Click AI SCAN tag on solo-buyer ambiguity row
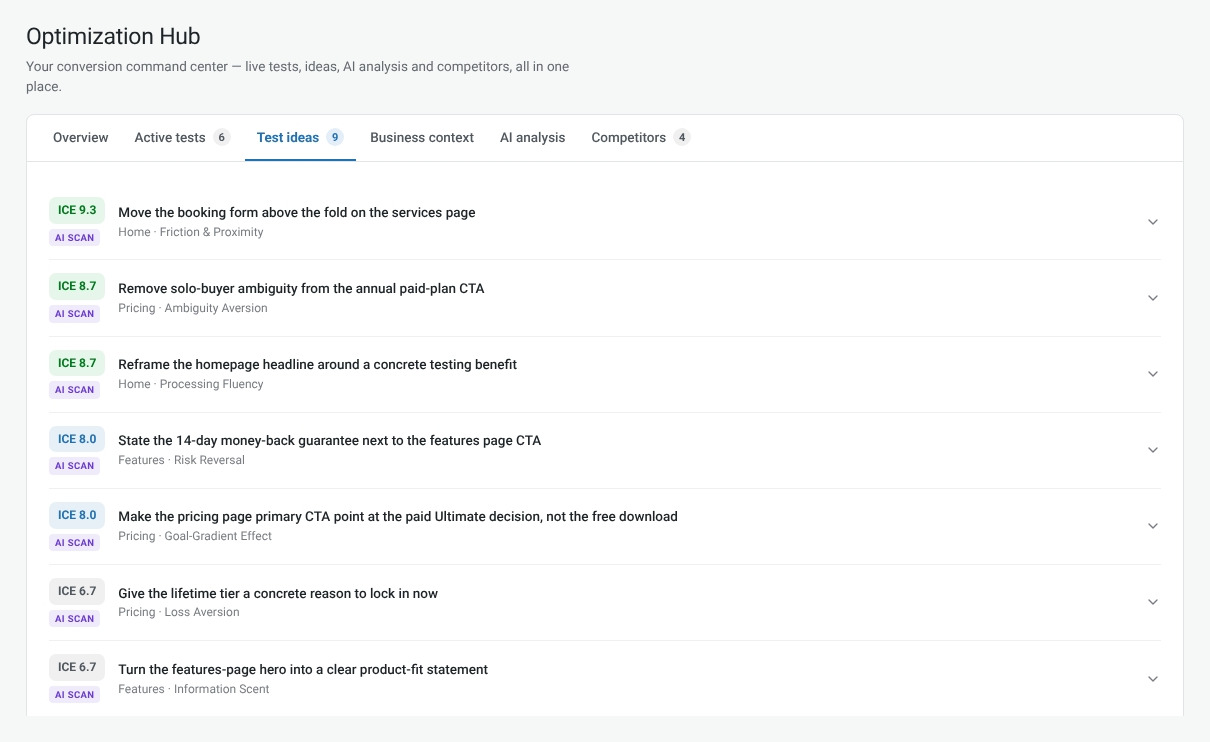 tap(74, 314)
